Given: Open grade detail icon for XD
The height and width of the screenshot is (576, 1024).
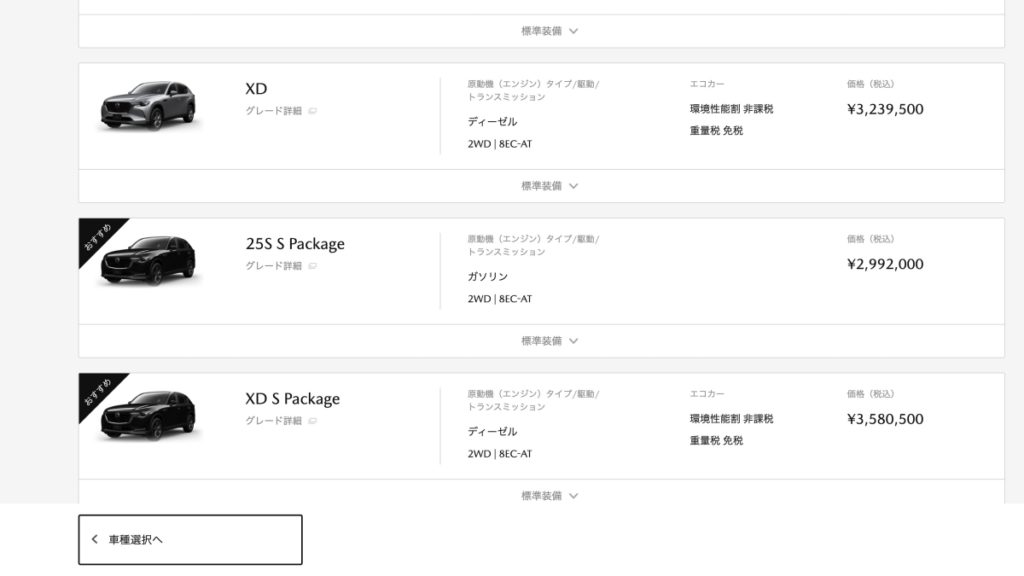Looking at the screenshot, I should [312, 111].
